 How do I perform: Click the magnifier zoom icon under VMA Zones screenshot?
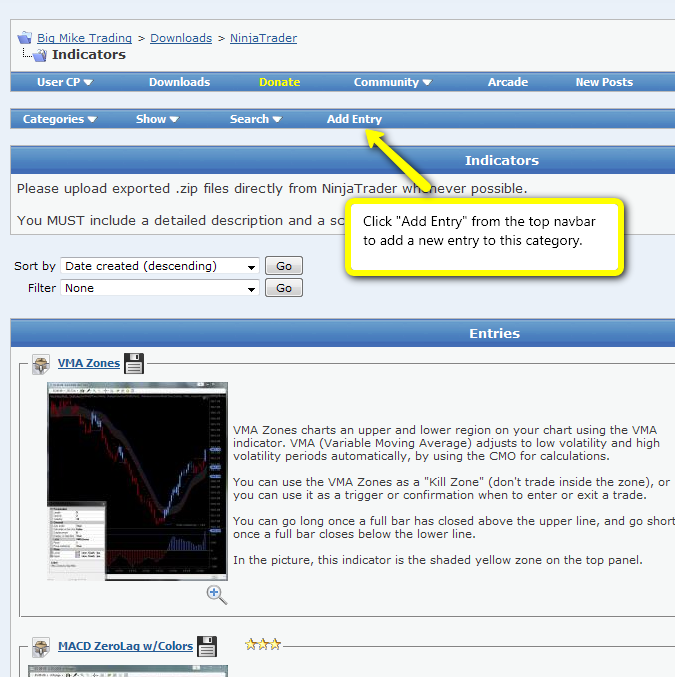216,595
